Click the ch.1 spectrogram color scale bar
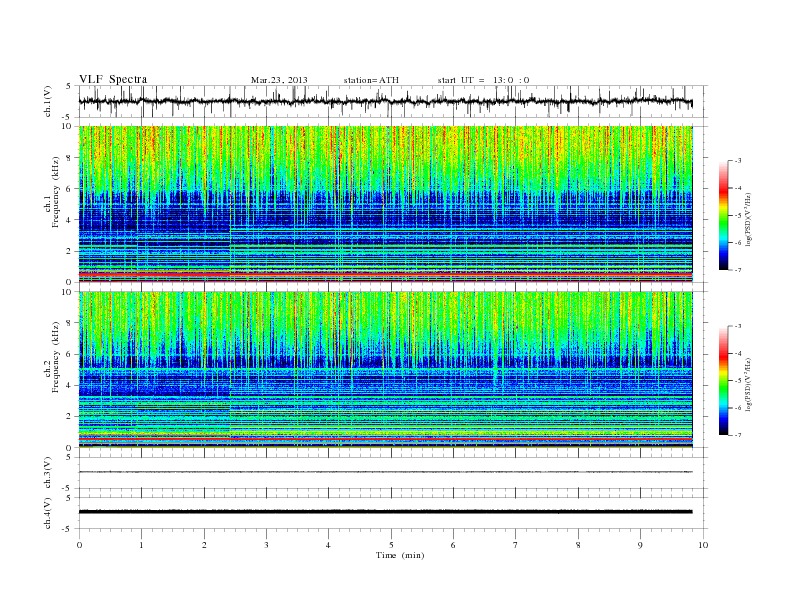 coord(723,215)
